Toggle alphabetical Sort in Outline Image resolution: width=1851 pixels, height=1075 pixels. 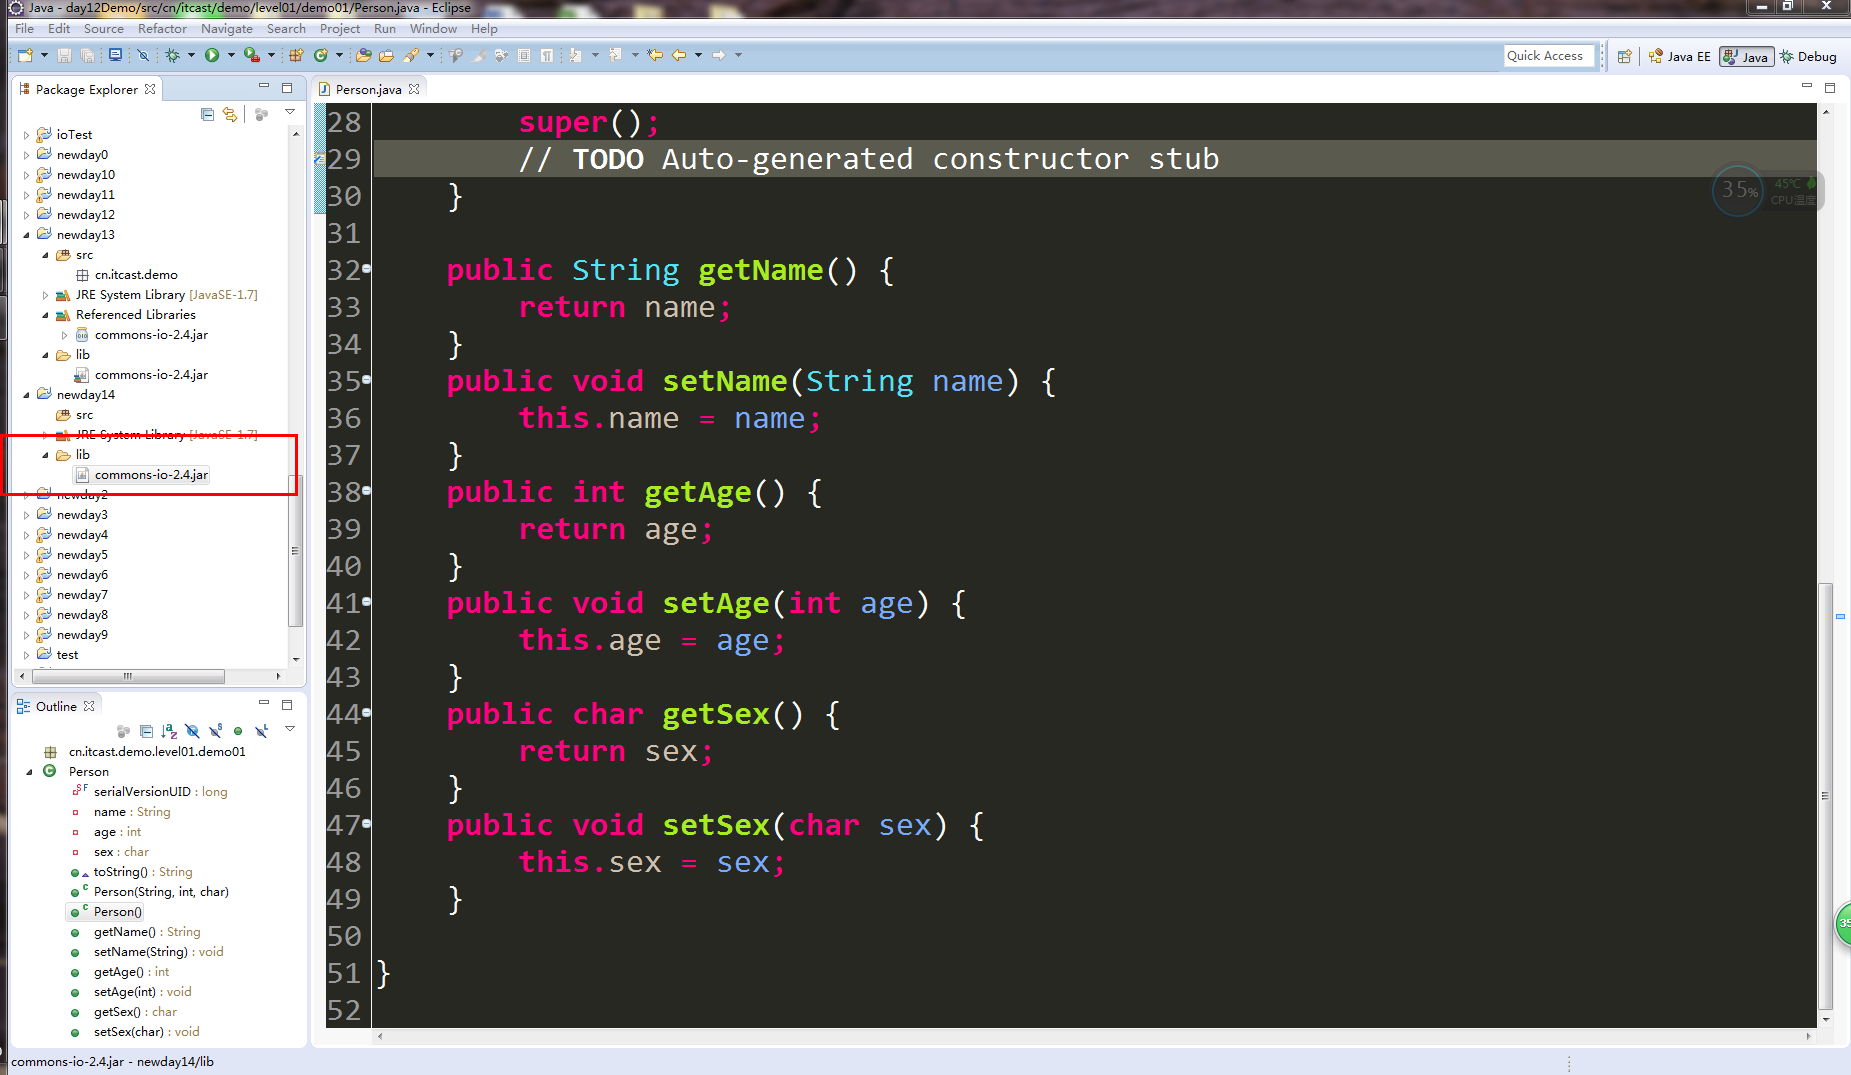pyautogui.click(x=169, y=731)
